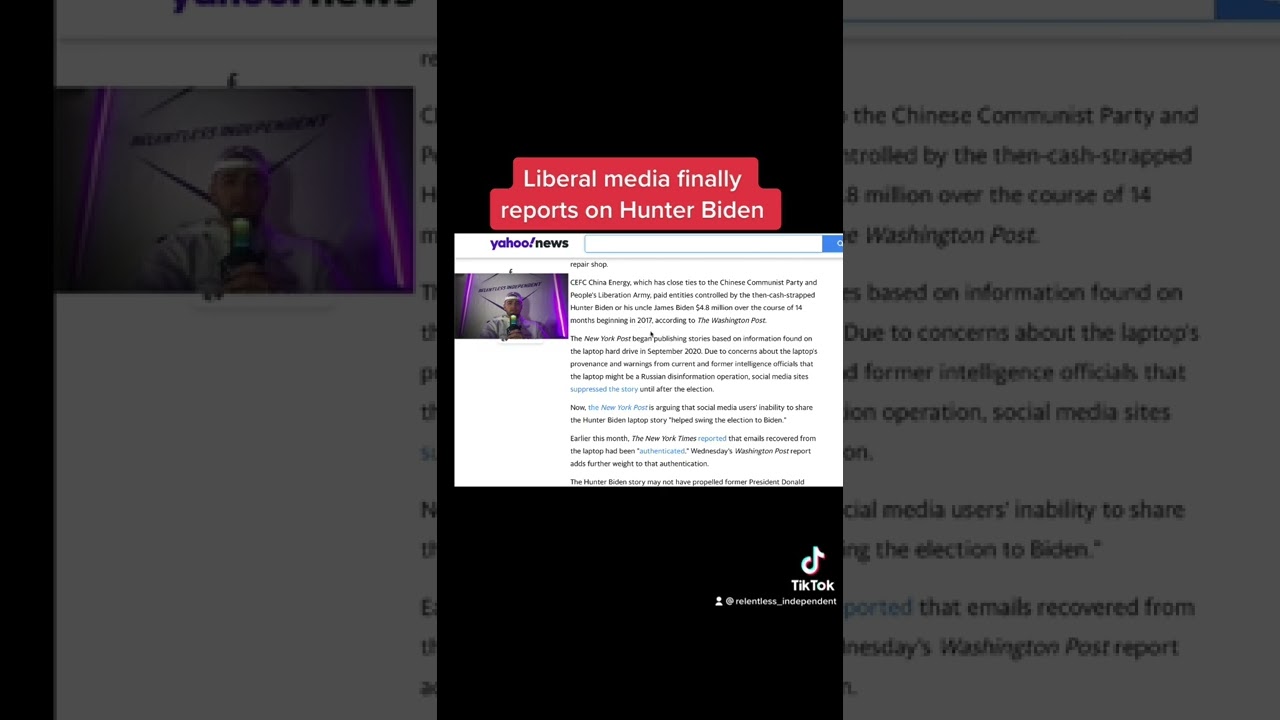
Task: Click the @relentless_independent username
Action: pyautogui.click(x=780, y=601)
